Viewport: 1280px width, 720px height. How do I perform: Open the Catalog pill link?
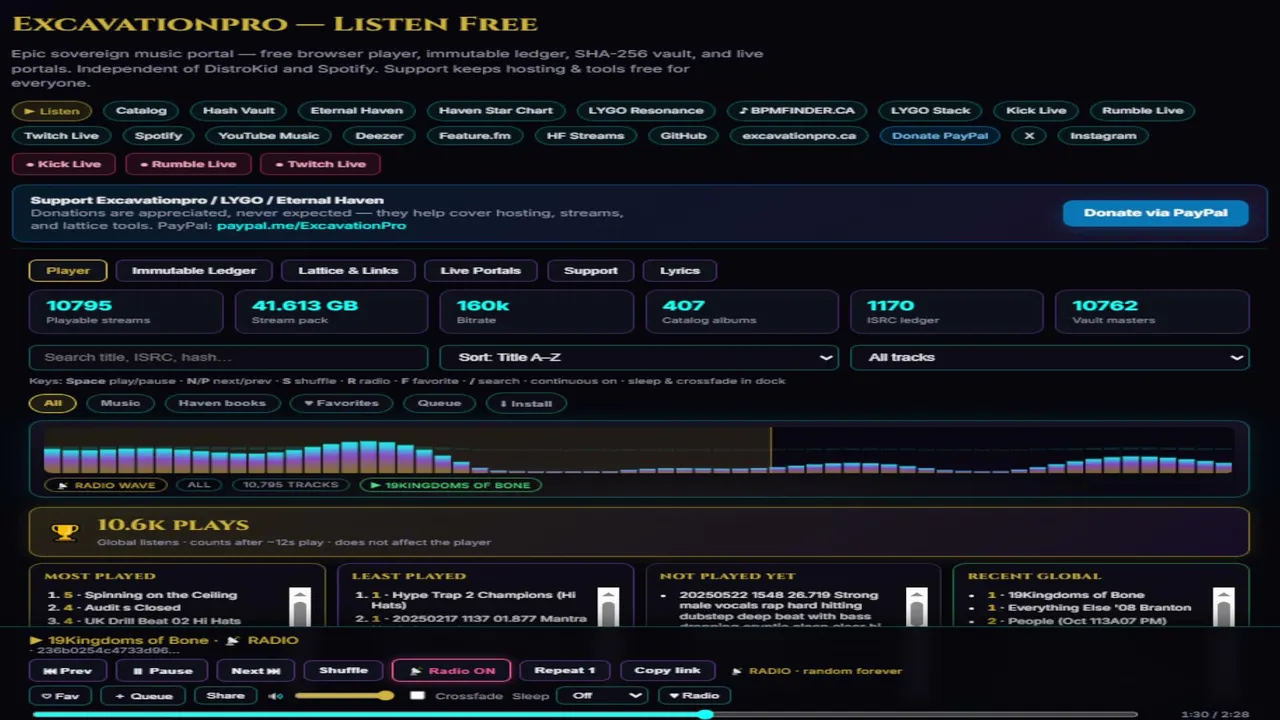[x=141, y=111]
